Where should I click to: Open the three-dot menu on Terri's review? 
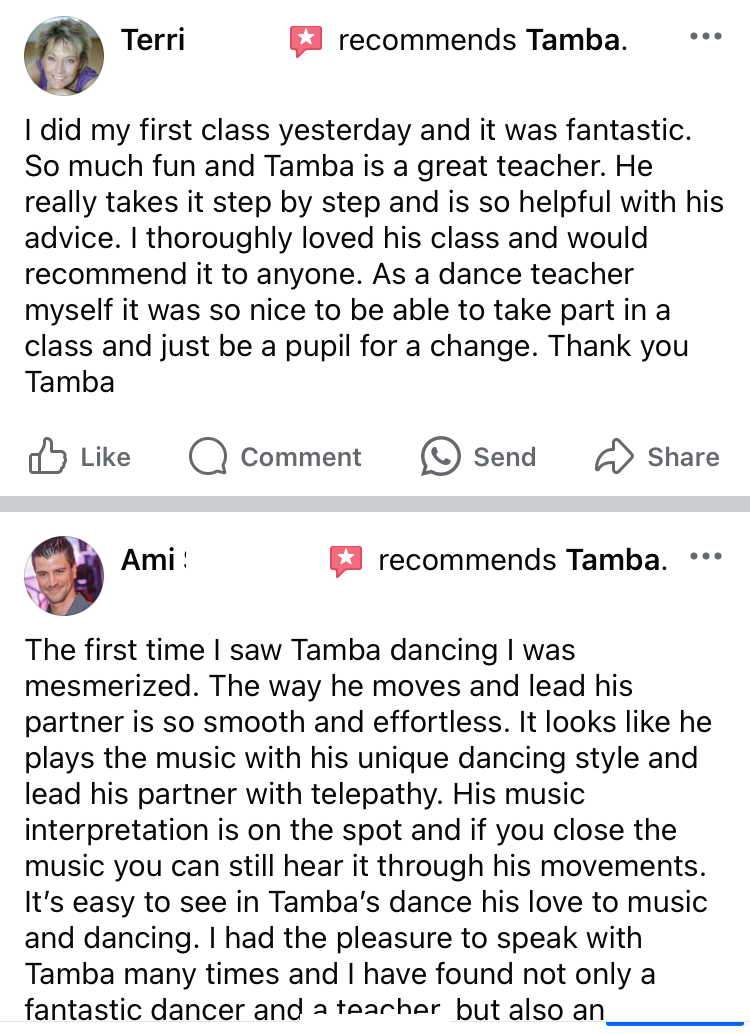coord(706,37)
